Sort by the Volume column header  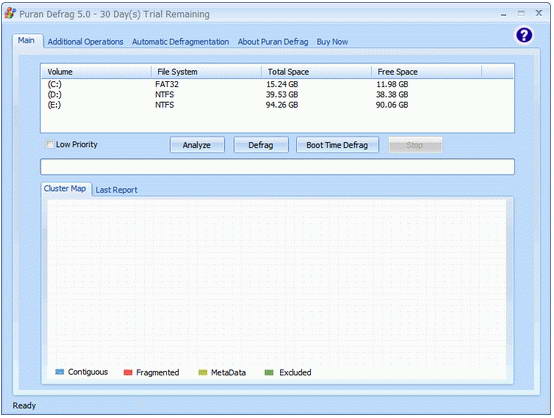click(96, 72)
